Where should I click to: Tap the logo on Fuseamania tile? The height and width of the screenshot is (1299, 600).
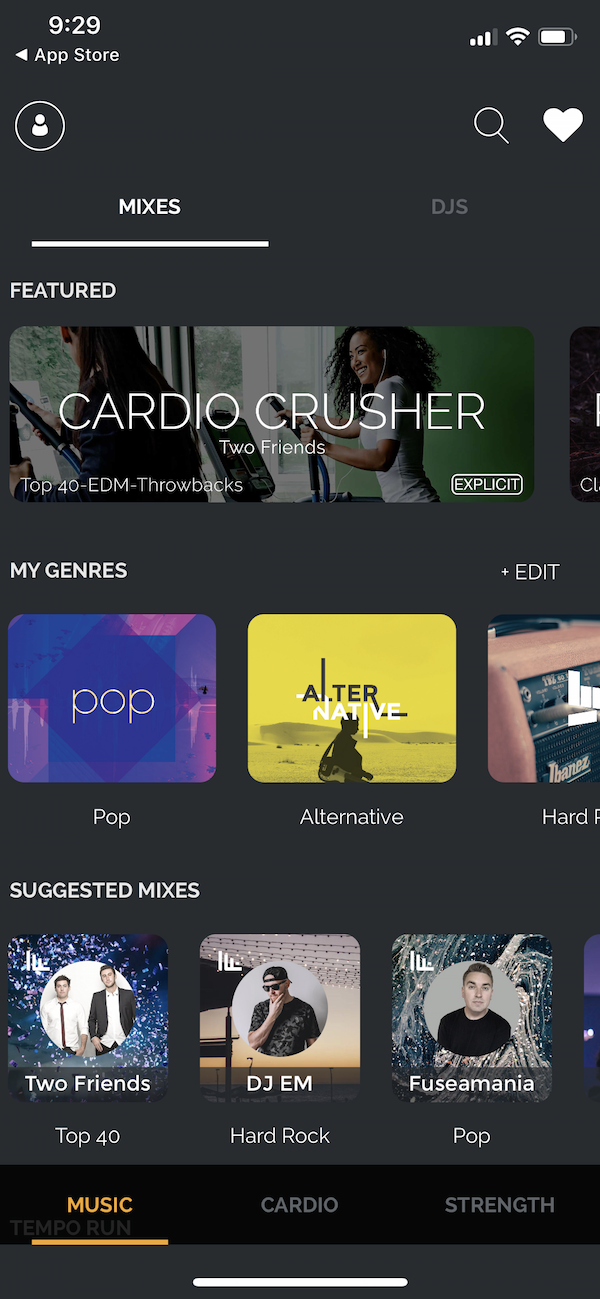coord(421,962)
